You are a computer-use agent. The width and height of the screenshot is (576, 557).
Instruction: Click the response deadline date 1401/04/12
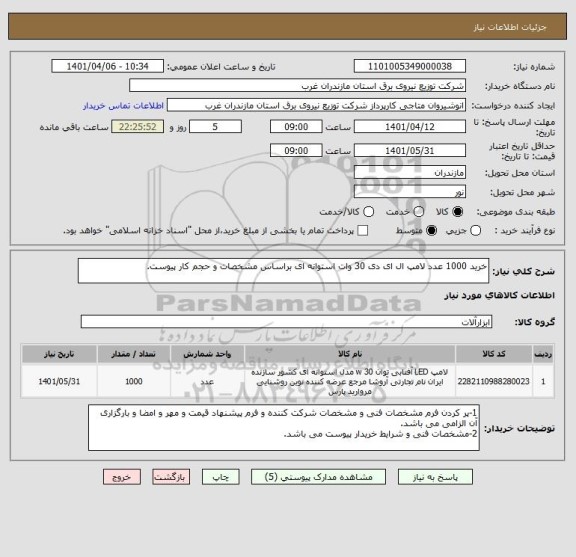click(410, 127)
